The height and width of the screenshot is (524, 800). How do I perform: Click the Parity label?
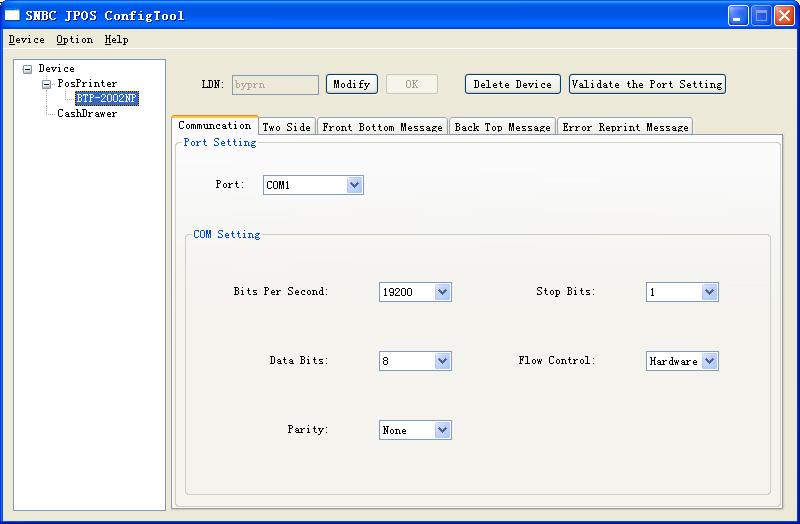308,429
